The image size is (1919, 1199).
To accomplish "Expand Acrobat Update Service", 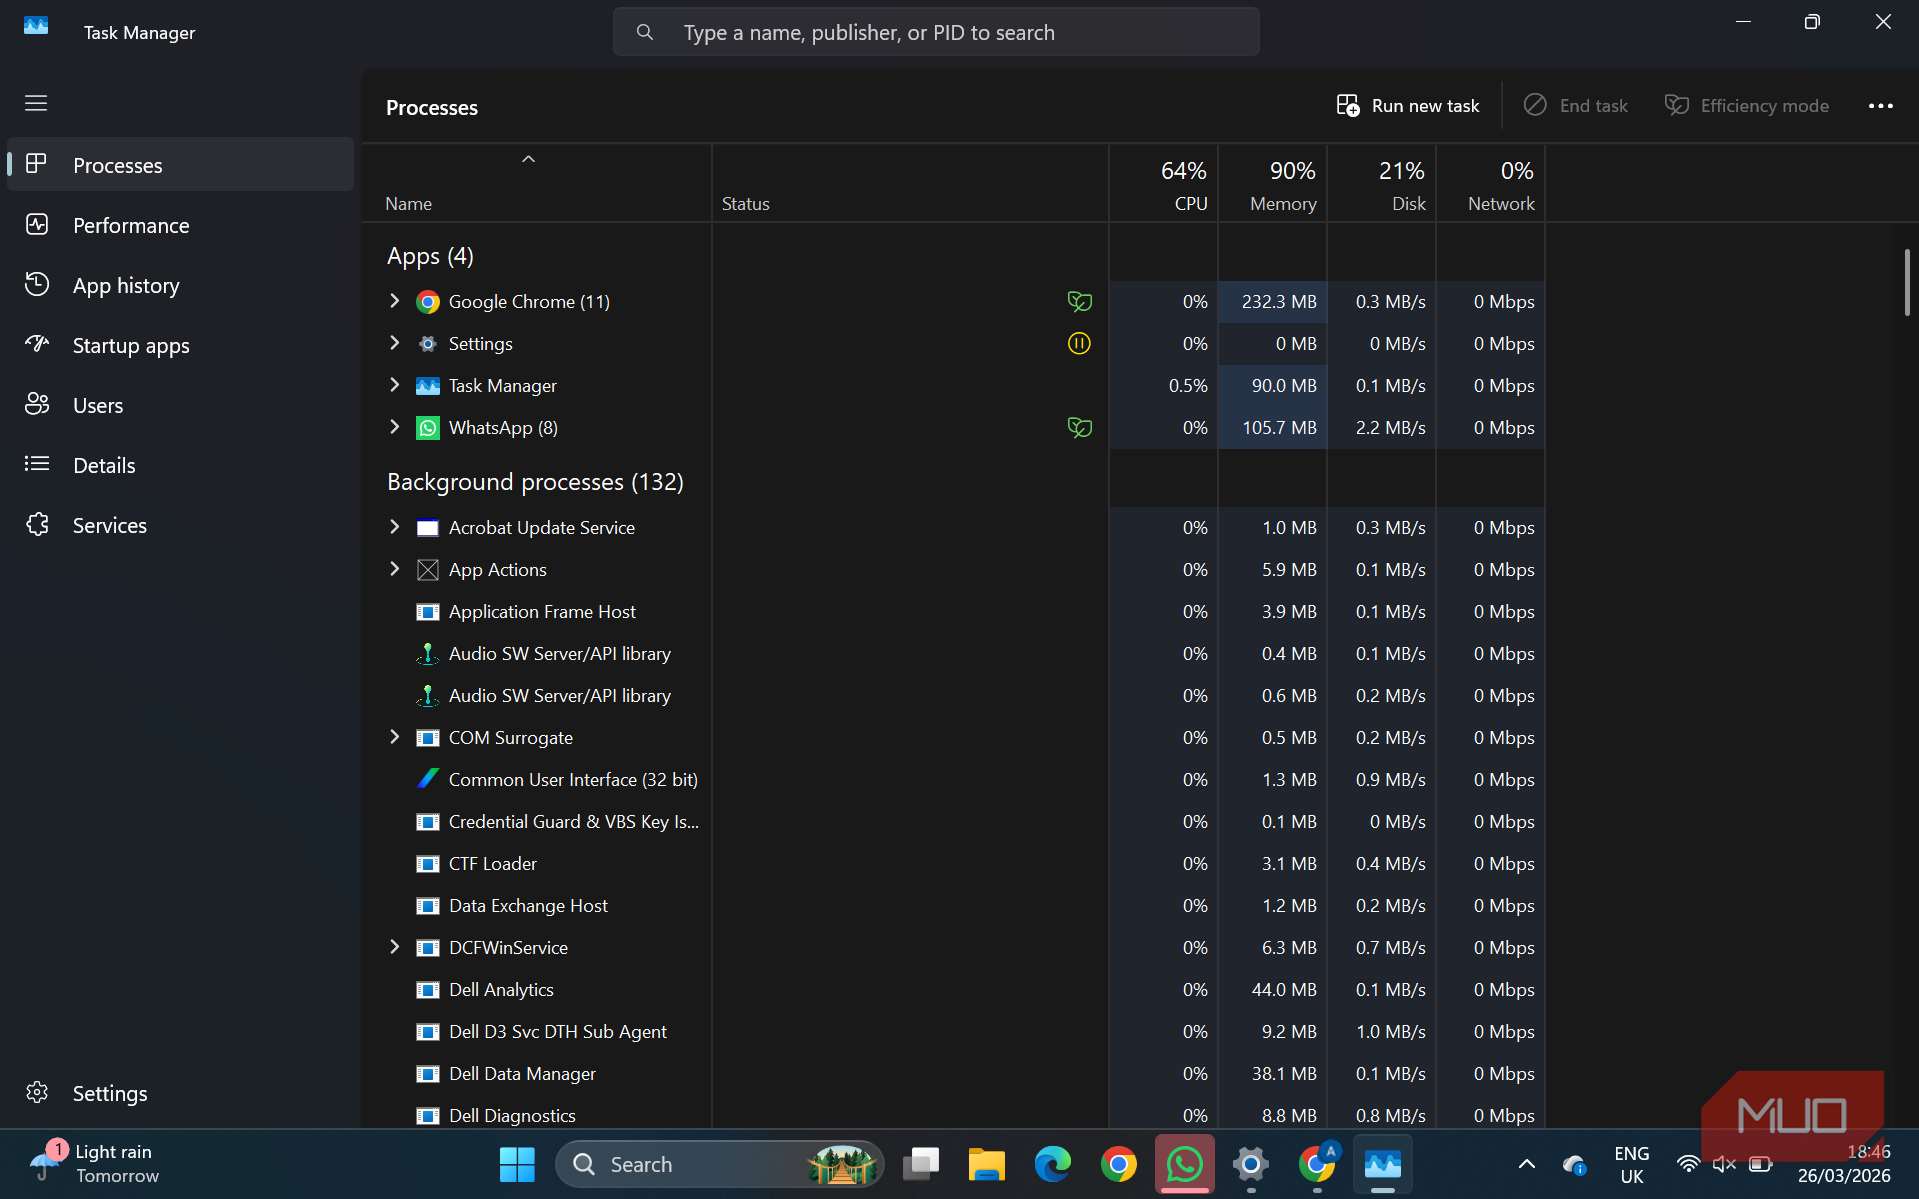I will pos(394,527).
